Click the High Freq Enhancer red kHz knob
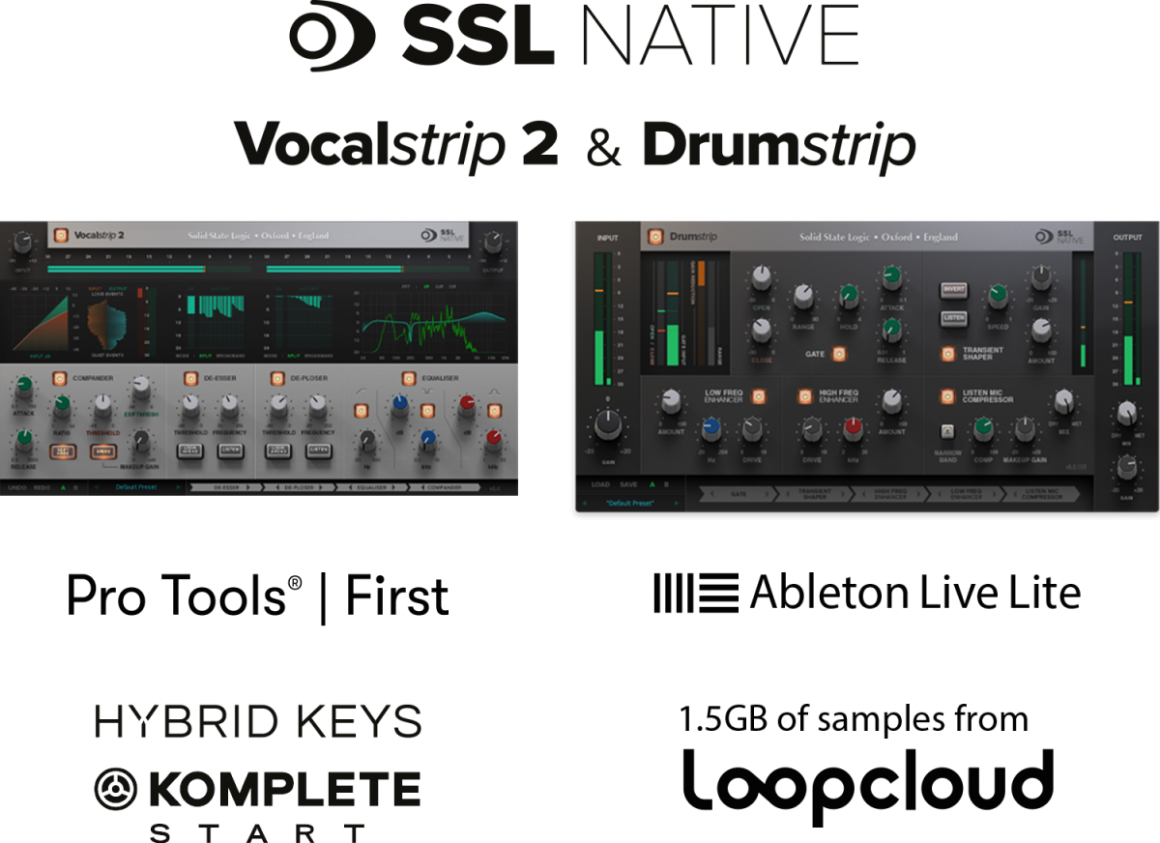The width and height of the screenshot is (1160, 843). (x=852, y=429)
